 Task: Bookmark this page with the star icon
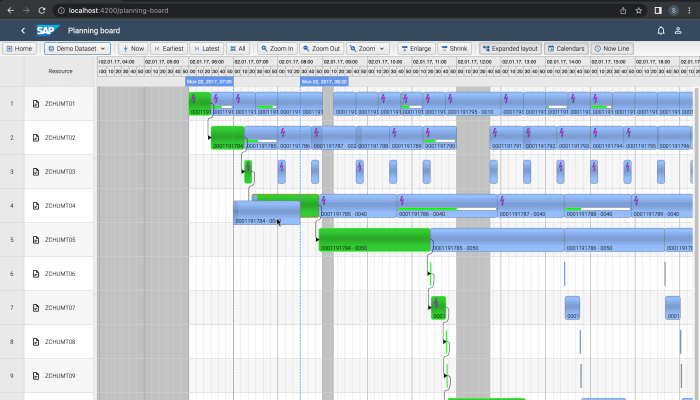point(638,10)
